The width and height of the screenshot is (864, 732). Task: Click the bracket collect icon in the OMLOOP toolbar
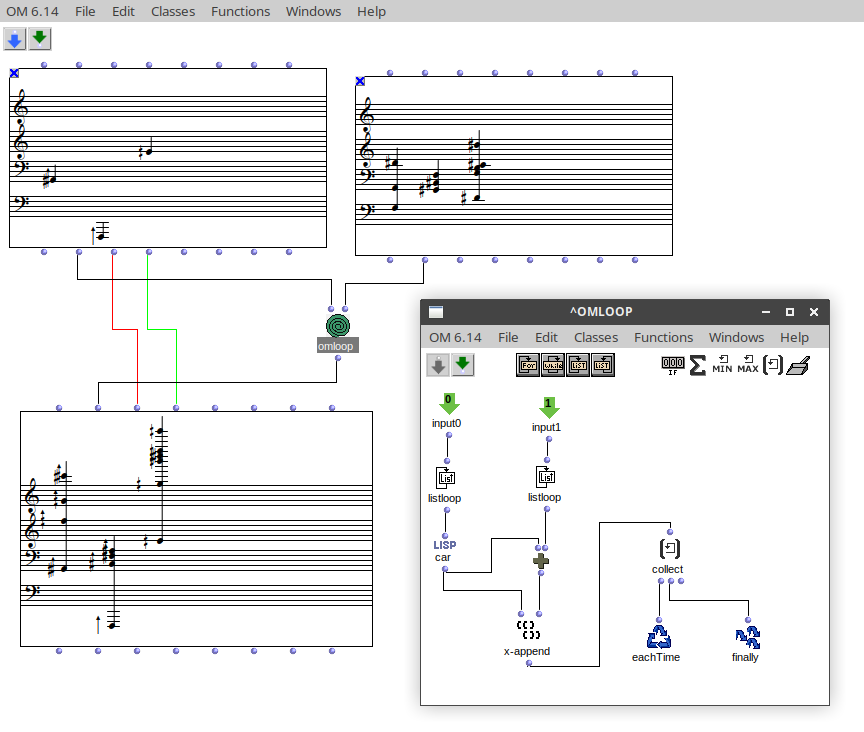click(x=773, y=365)
